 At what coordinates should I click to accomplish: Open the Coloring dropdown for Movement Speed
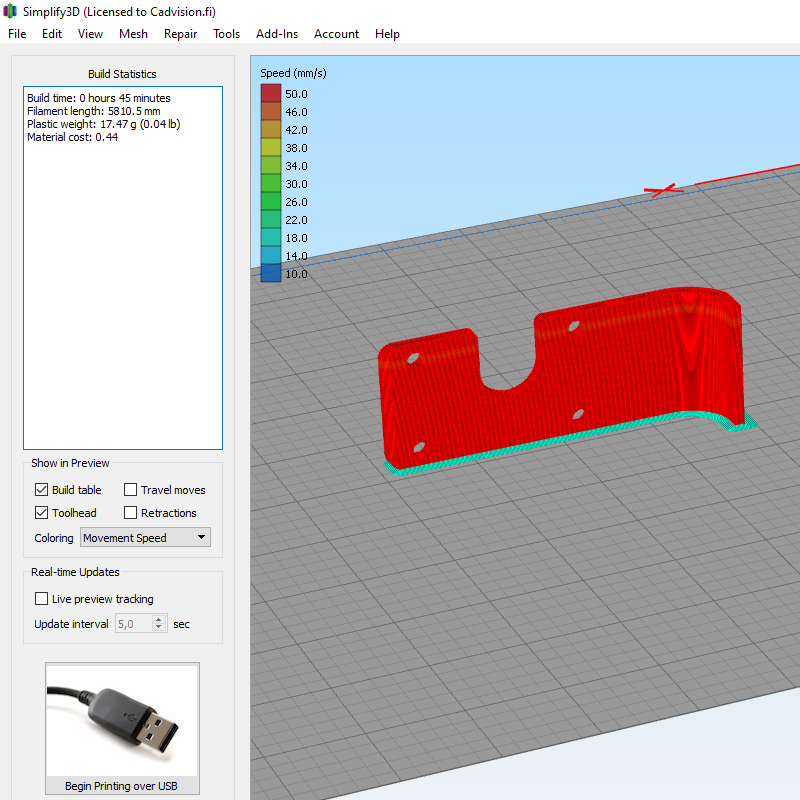tap(145, 538)
